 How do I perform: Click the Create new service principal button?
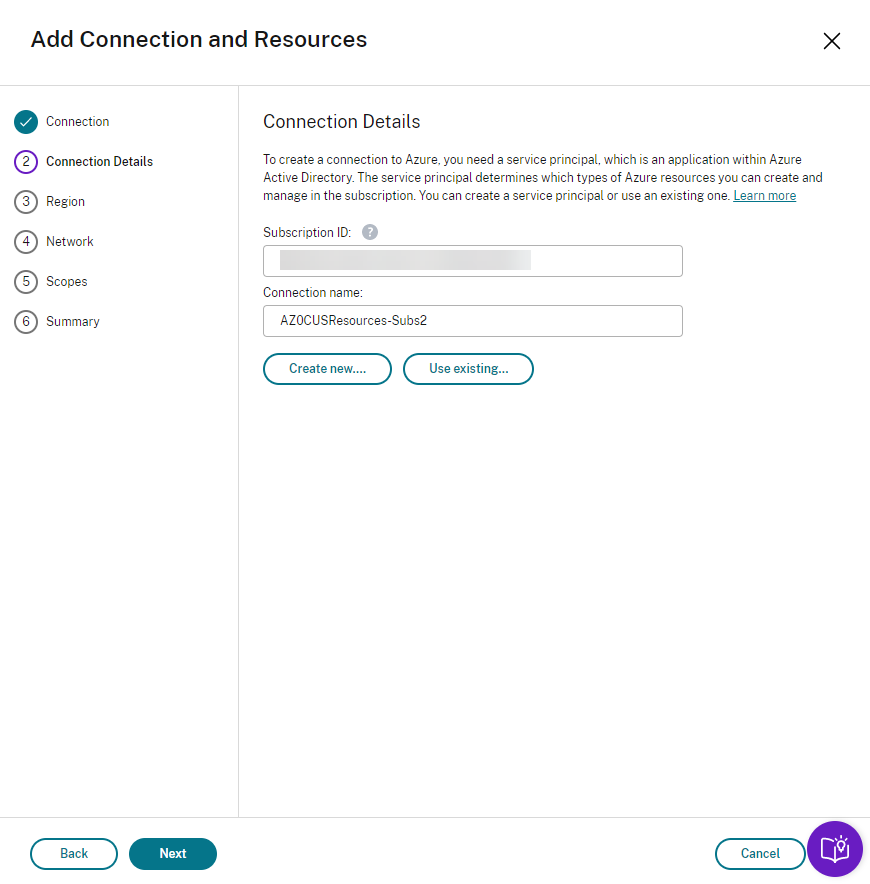[x=327, y=369]
